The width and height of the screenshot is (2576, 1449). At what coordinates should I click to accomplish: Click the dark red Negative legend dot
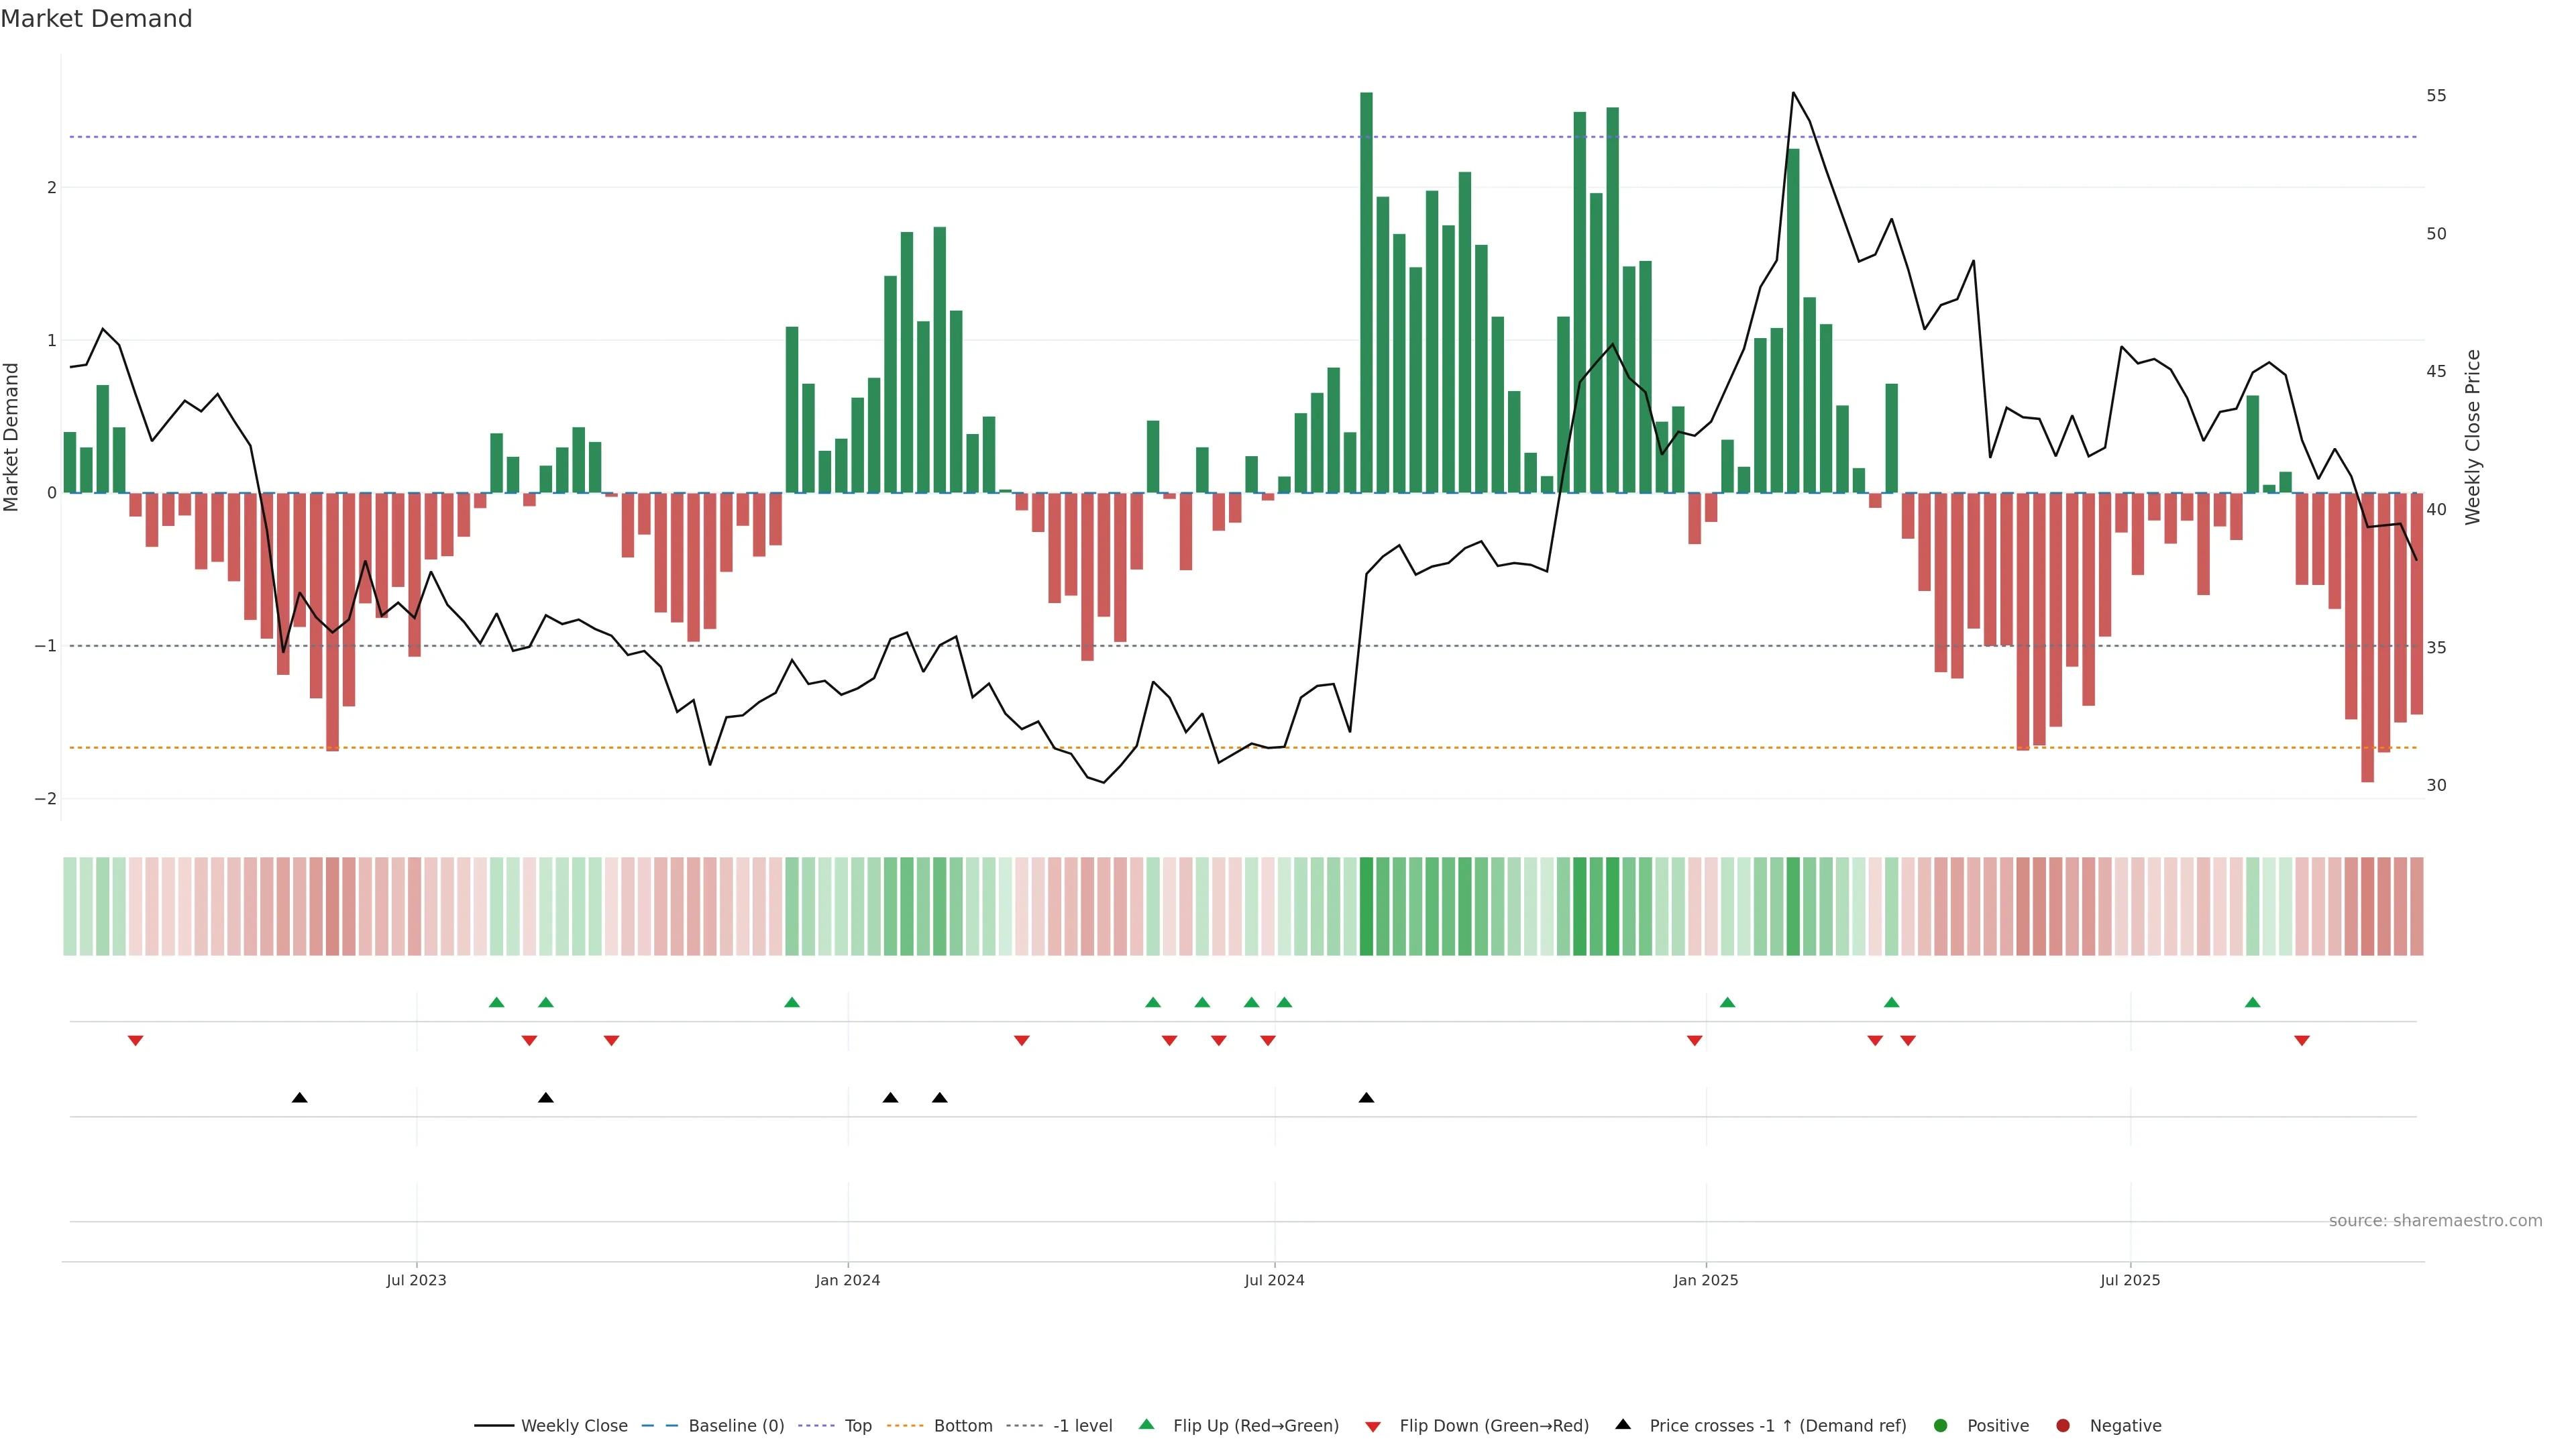click(2063, 1426)
